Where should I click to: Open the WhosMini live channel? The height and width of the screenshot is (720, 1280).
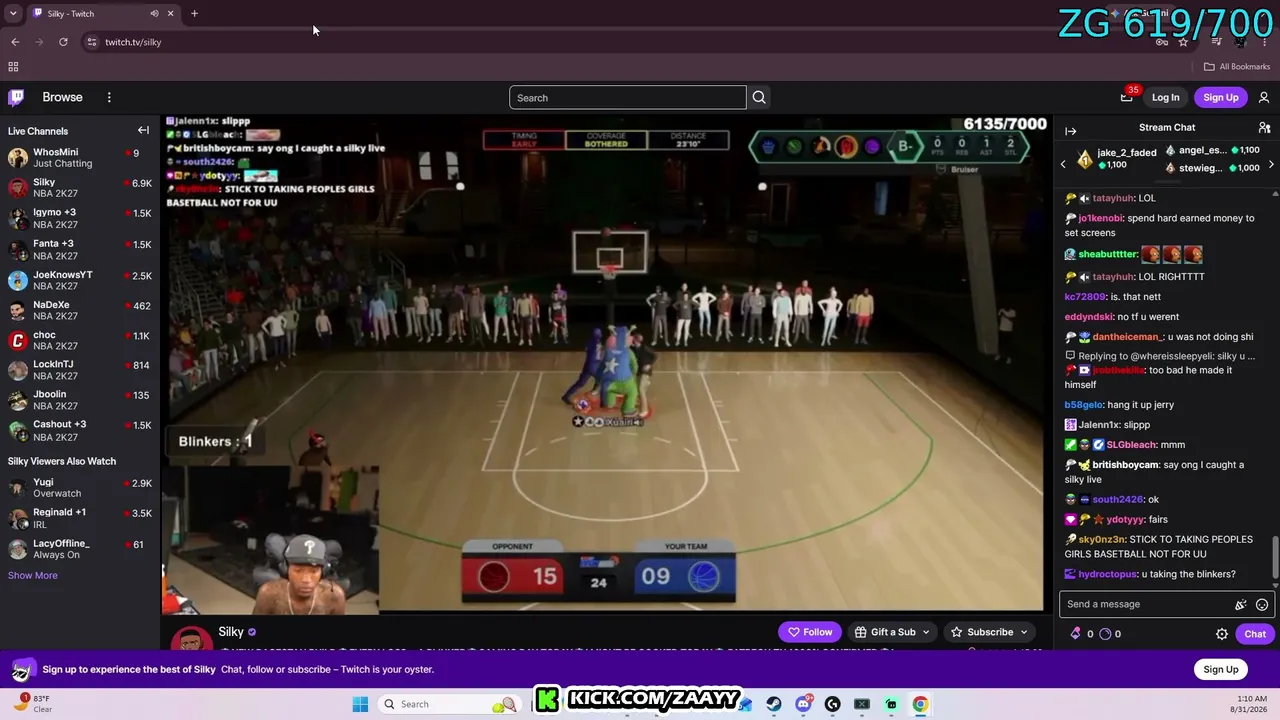(x=80, y=158)
